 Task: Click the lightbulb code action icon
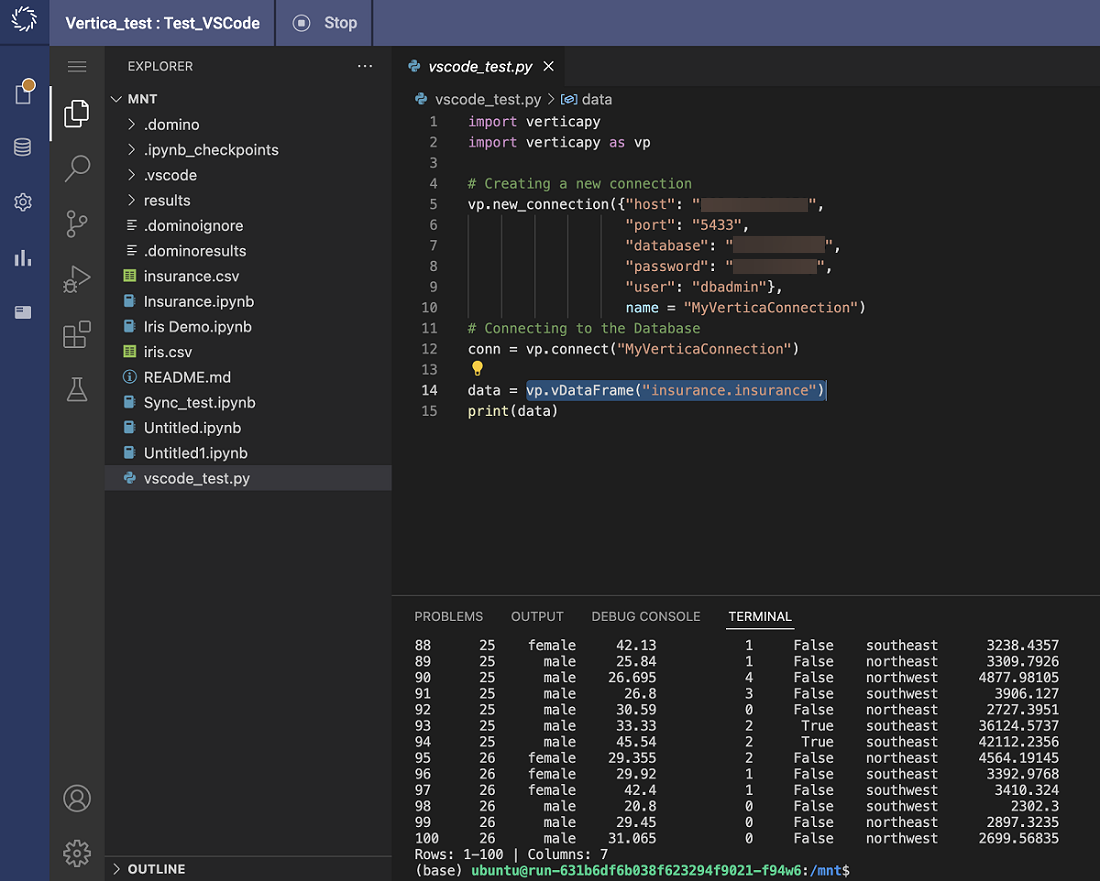coord(477,368)
